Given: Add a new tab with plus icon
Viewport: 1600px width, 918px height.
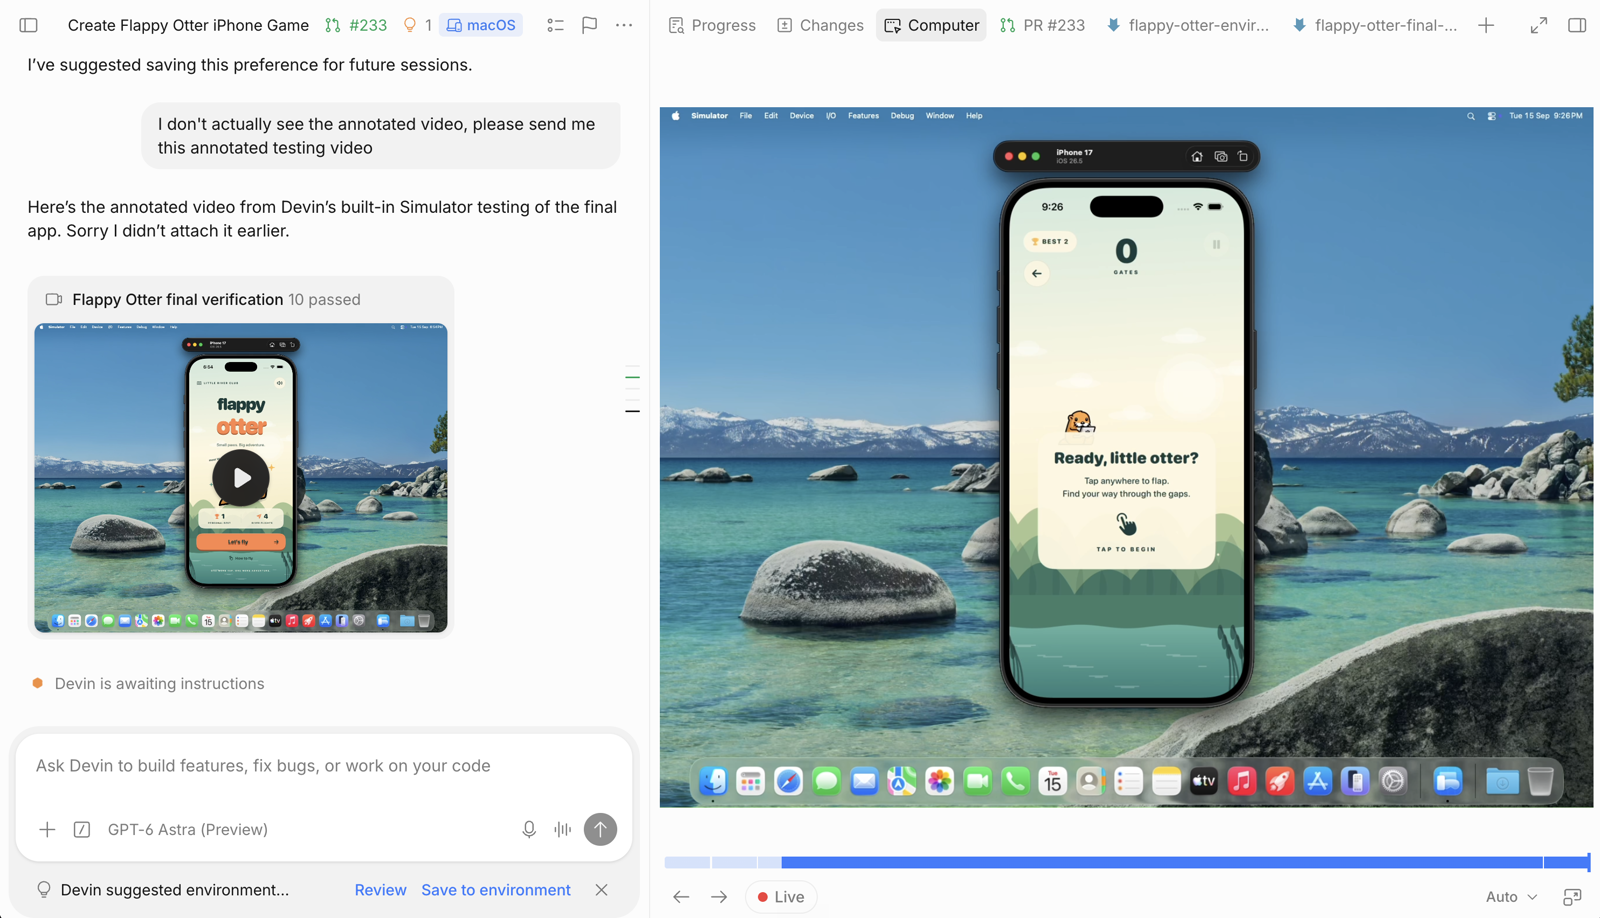Looking at the screenshot, I should click(1486, 25).
